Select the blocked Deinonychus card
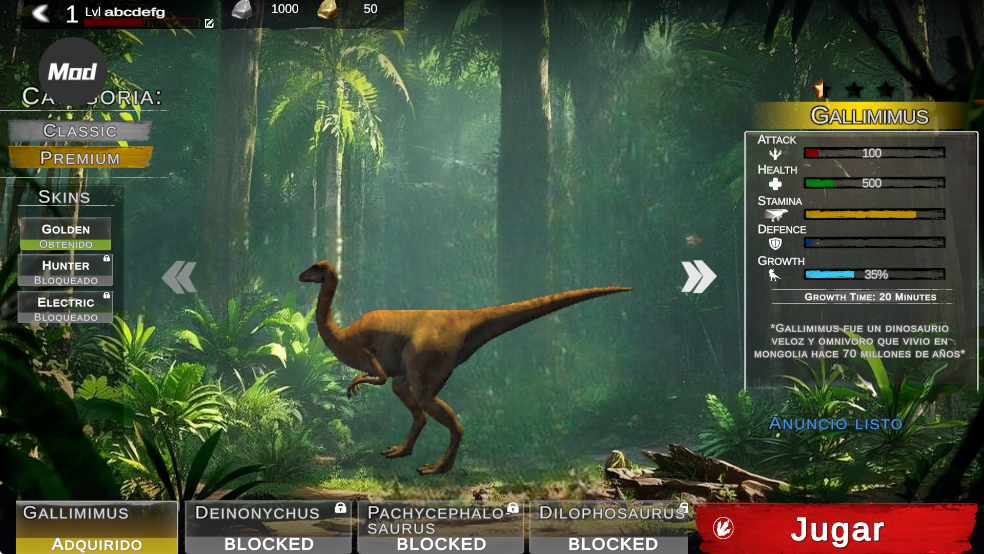 (269, 527)
